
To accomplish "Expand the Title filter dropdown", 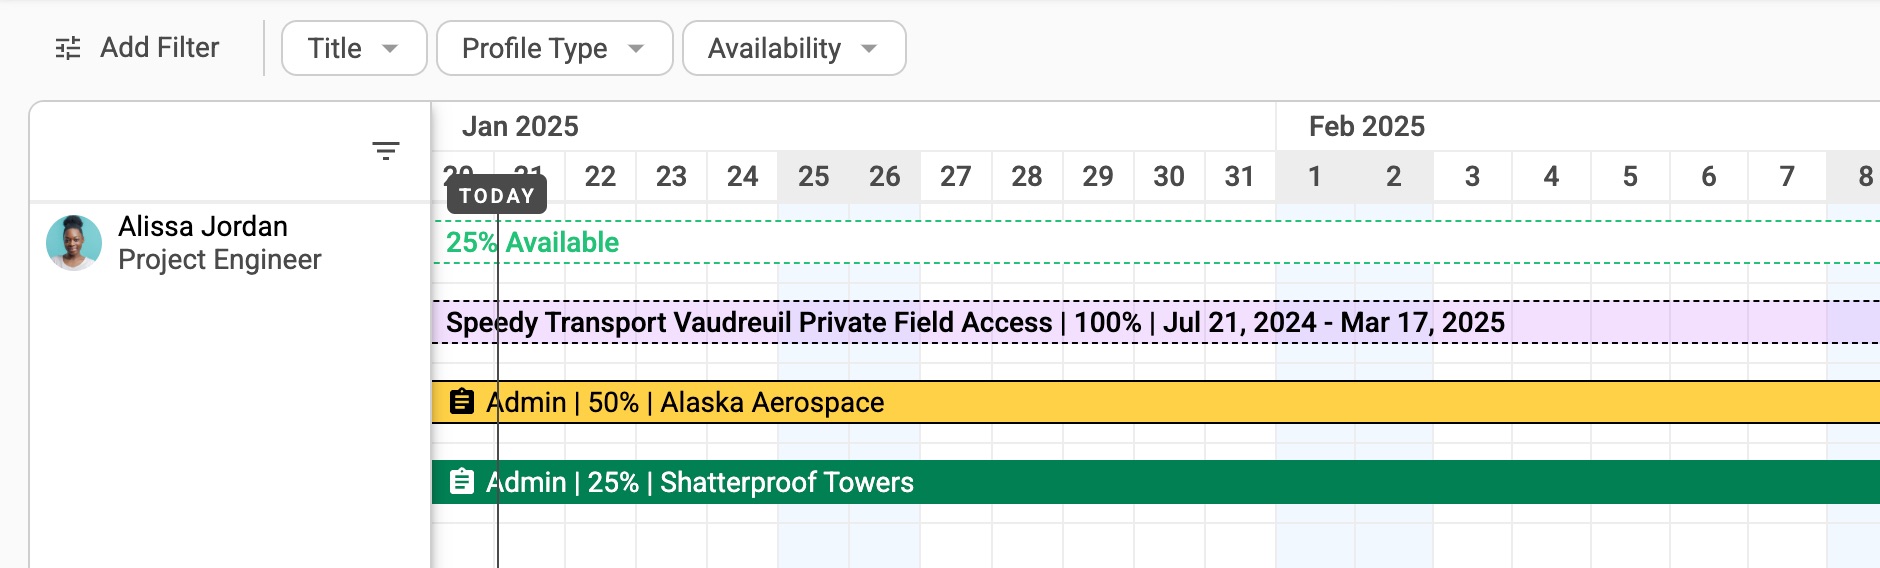I will [x=354, y=48].
